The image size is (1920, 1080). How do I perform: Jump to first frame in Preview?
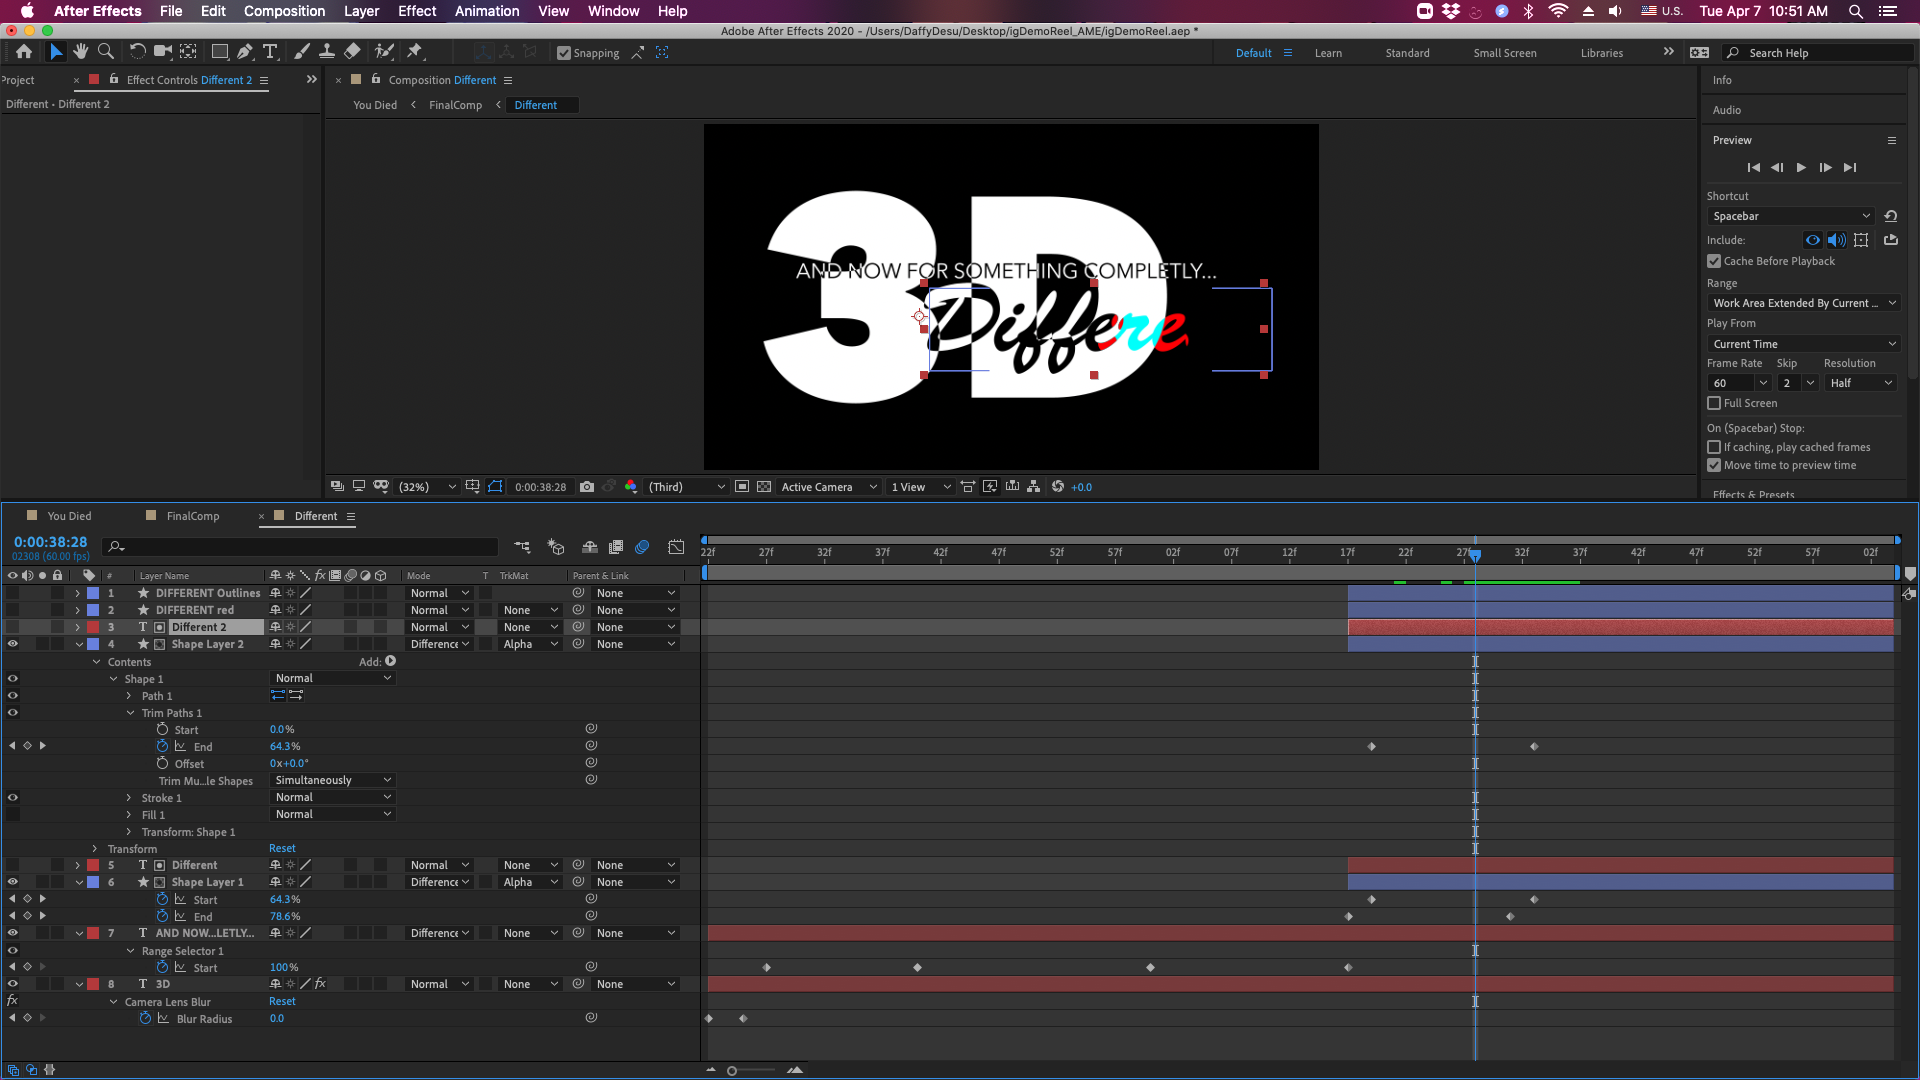pyautogui.click(x=1753, y=168)
